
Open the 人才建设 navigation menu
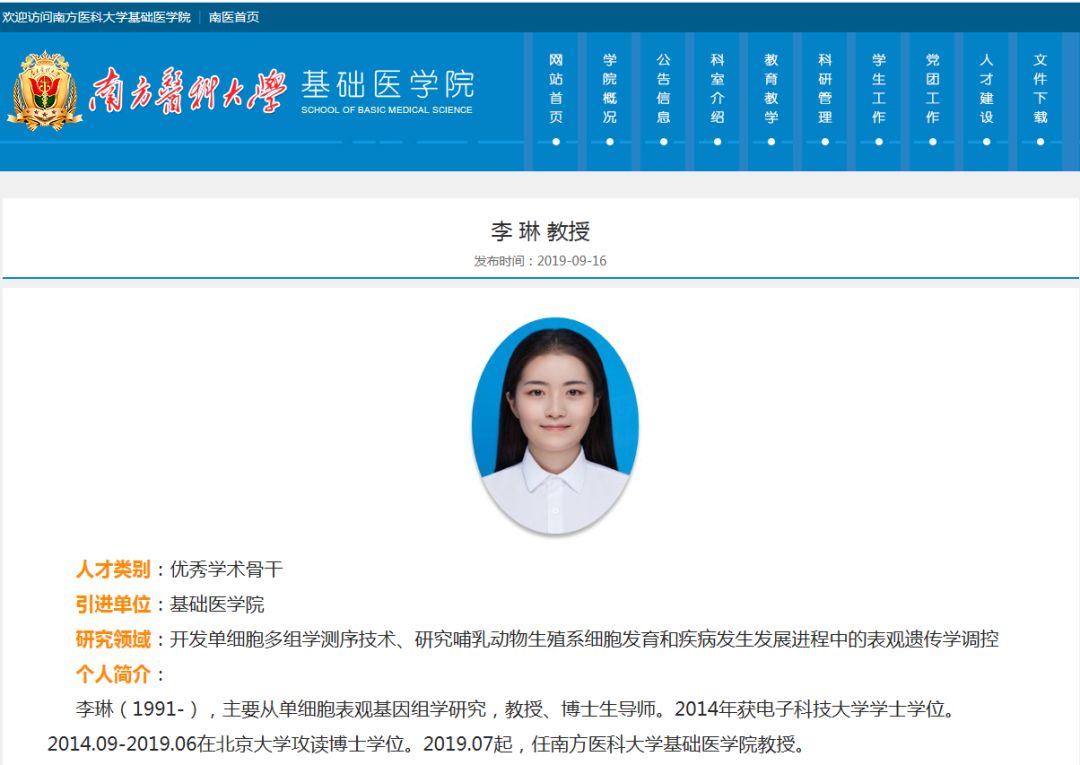986,89
